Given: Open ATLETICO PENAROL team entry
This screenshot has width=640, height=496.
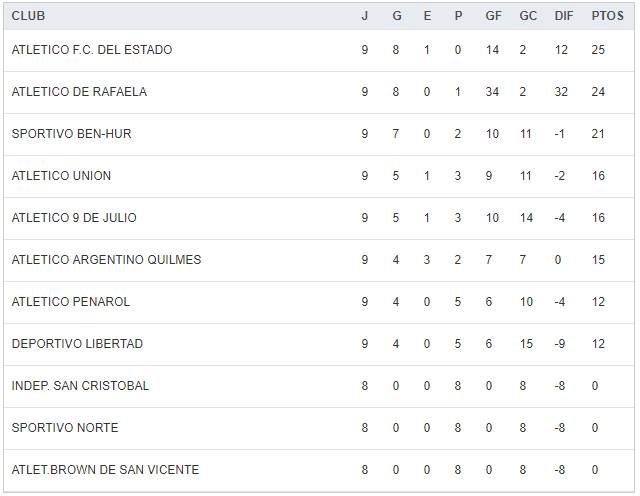Looking at the screenshot, I should 71,302.
